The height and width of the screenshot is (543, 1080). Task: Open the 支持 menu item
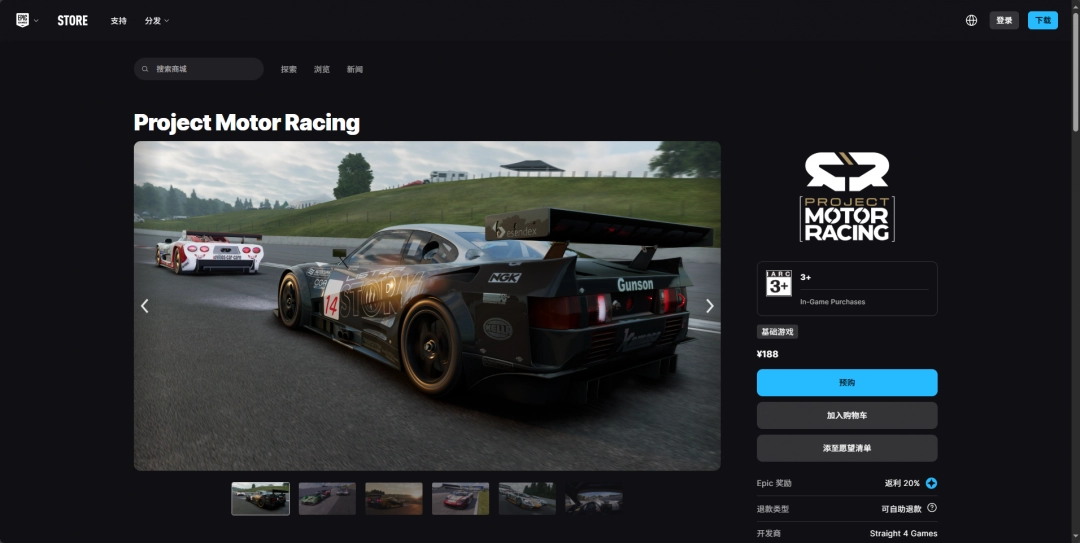[x=119, y=21]
